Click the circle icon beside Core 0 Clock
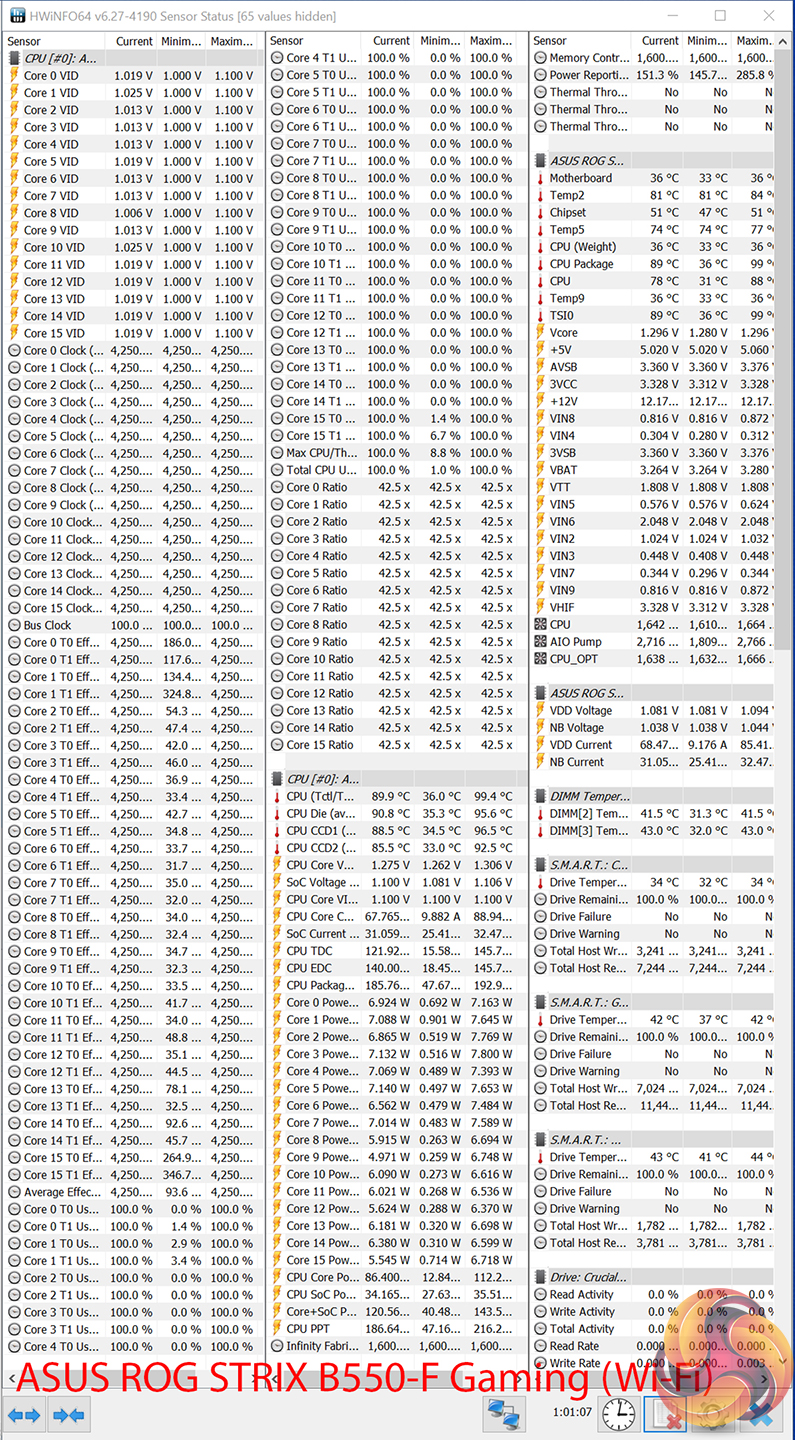Image resolution: width=795 pixels, height=1440 pixels. (x=14, y=350)
